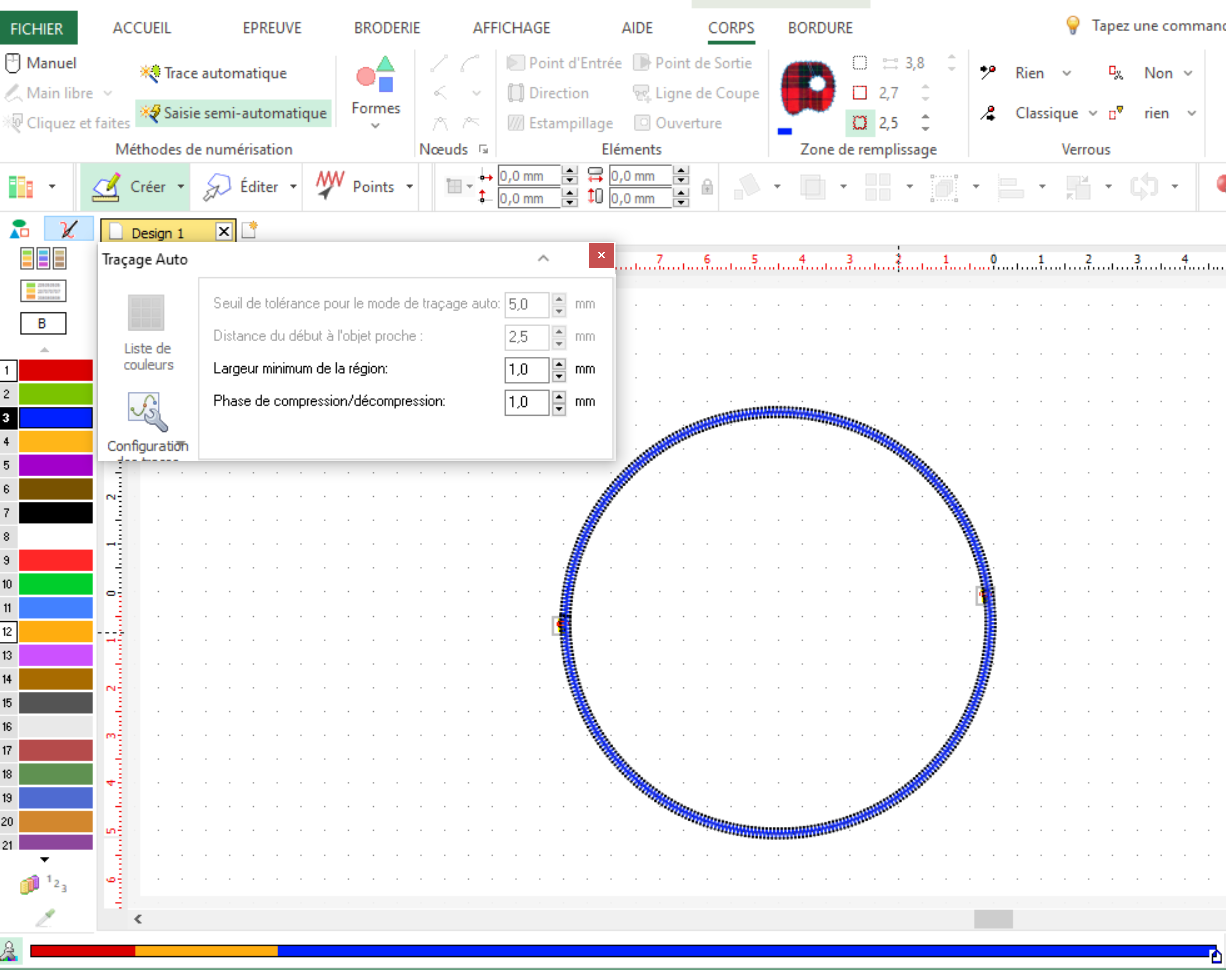The height and width of the screenshot is (973, 1226).
Task: Click the Saisie semi-automatique tool
Action: tap(234, 113)
